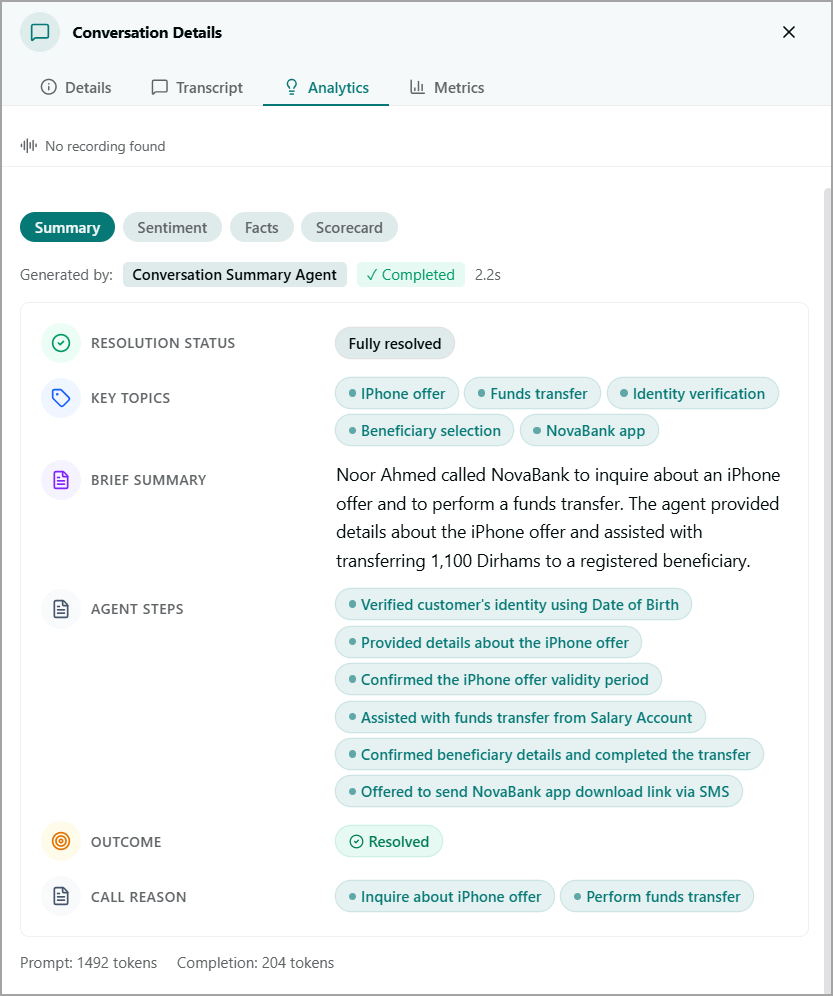Image resolution: width=833 pixels, height=996 pixels.
Task: Select the Summary pill
Action: (x=67, y=227)
